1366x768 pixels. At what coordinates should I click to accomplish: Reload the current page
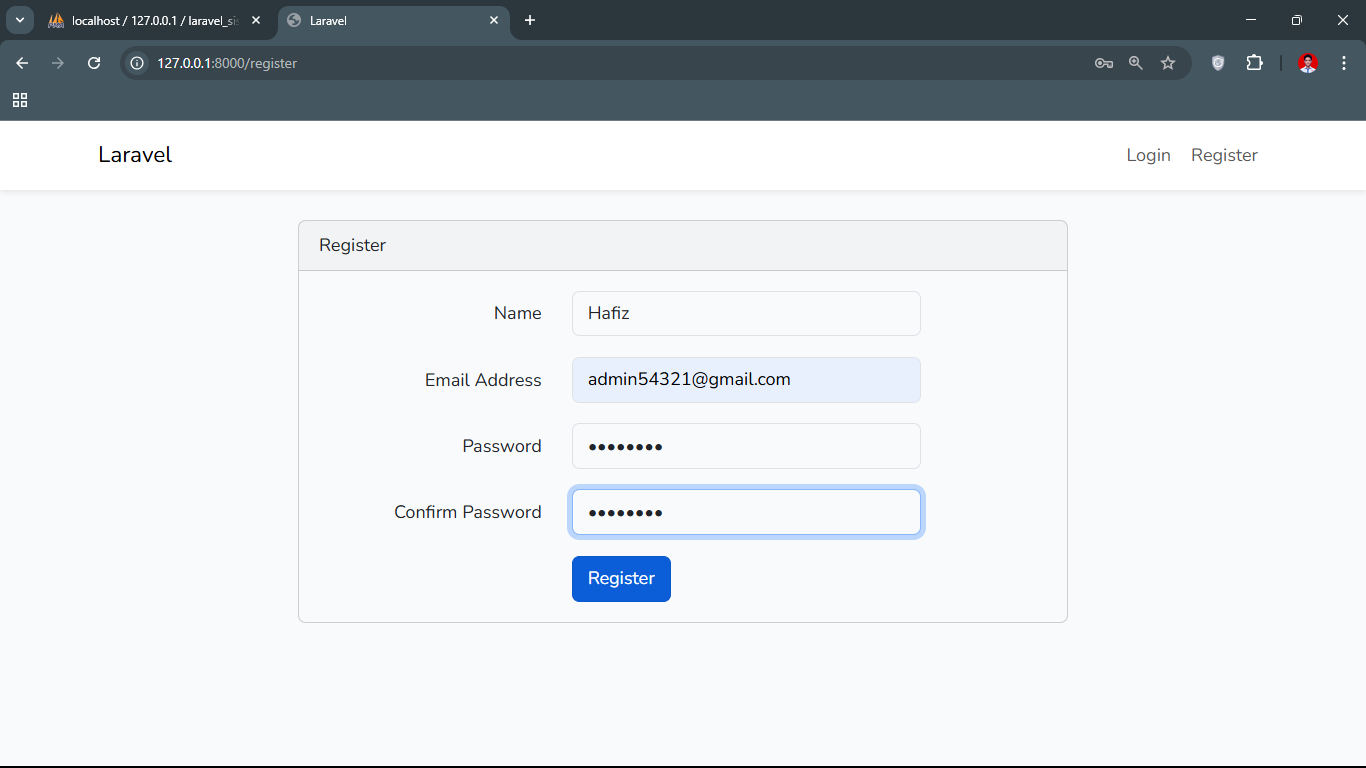94,63
